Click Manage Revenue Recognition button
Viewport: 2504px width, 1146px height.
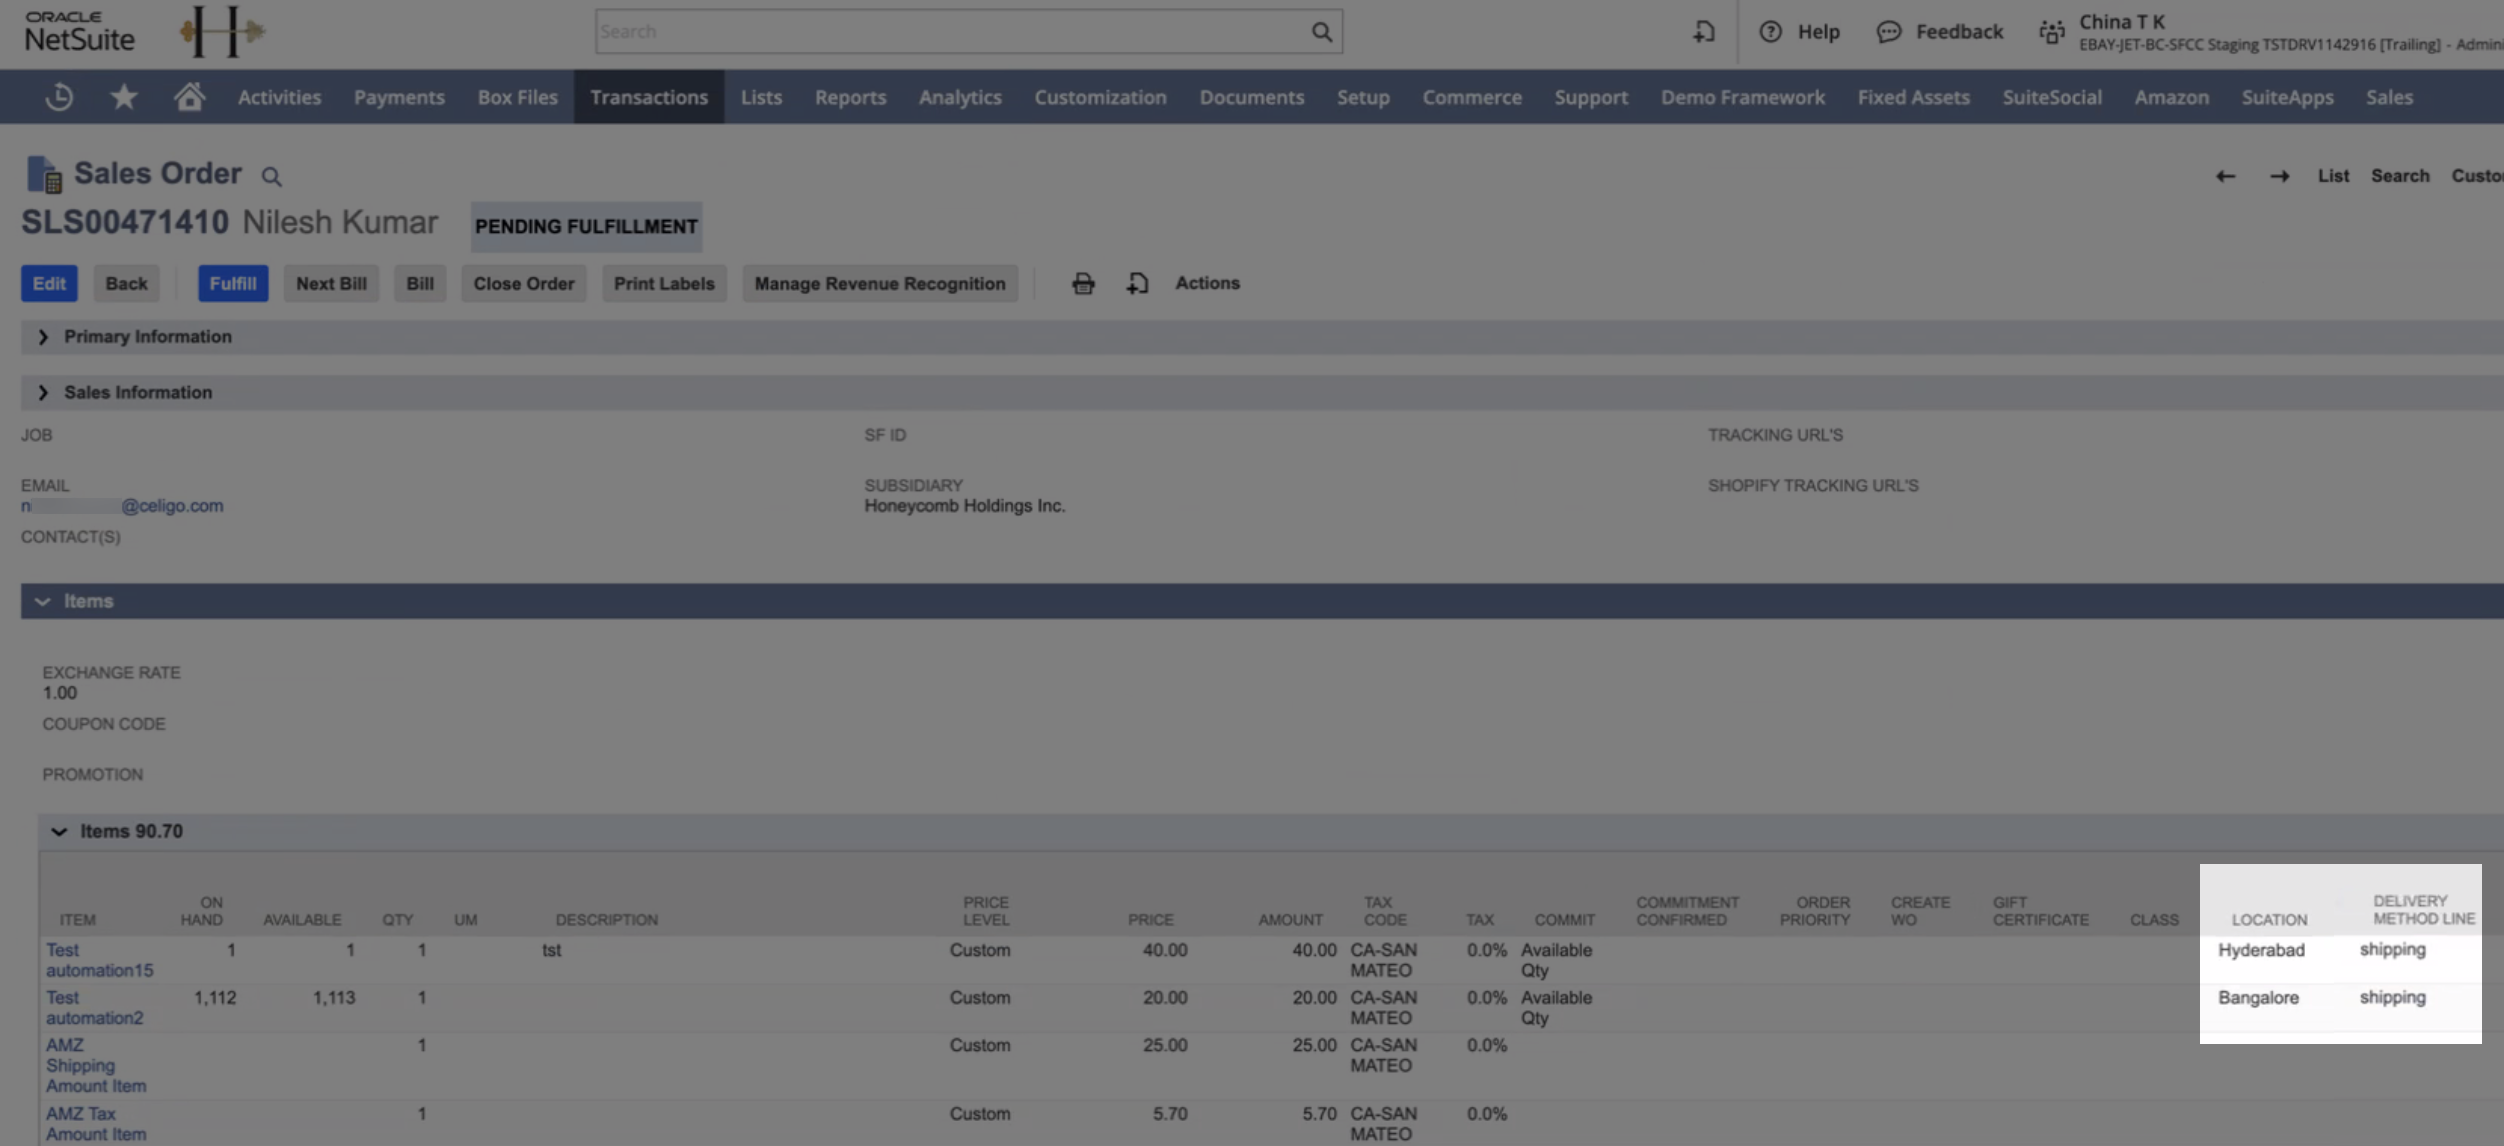tap(880, 284)
